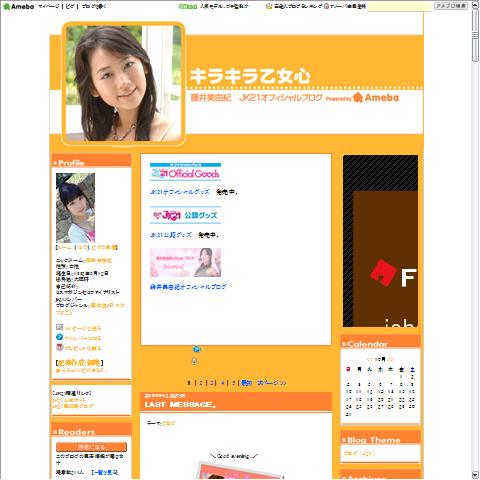
Task: Open the ブログを書く link in the top bar
Action: pyautogui.click(x=94, y=6)
